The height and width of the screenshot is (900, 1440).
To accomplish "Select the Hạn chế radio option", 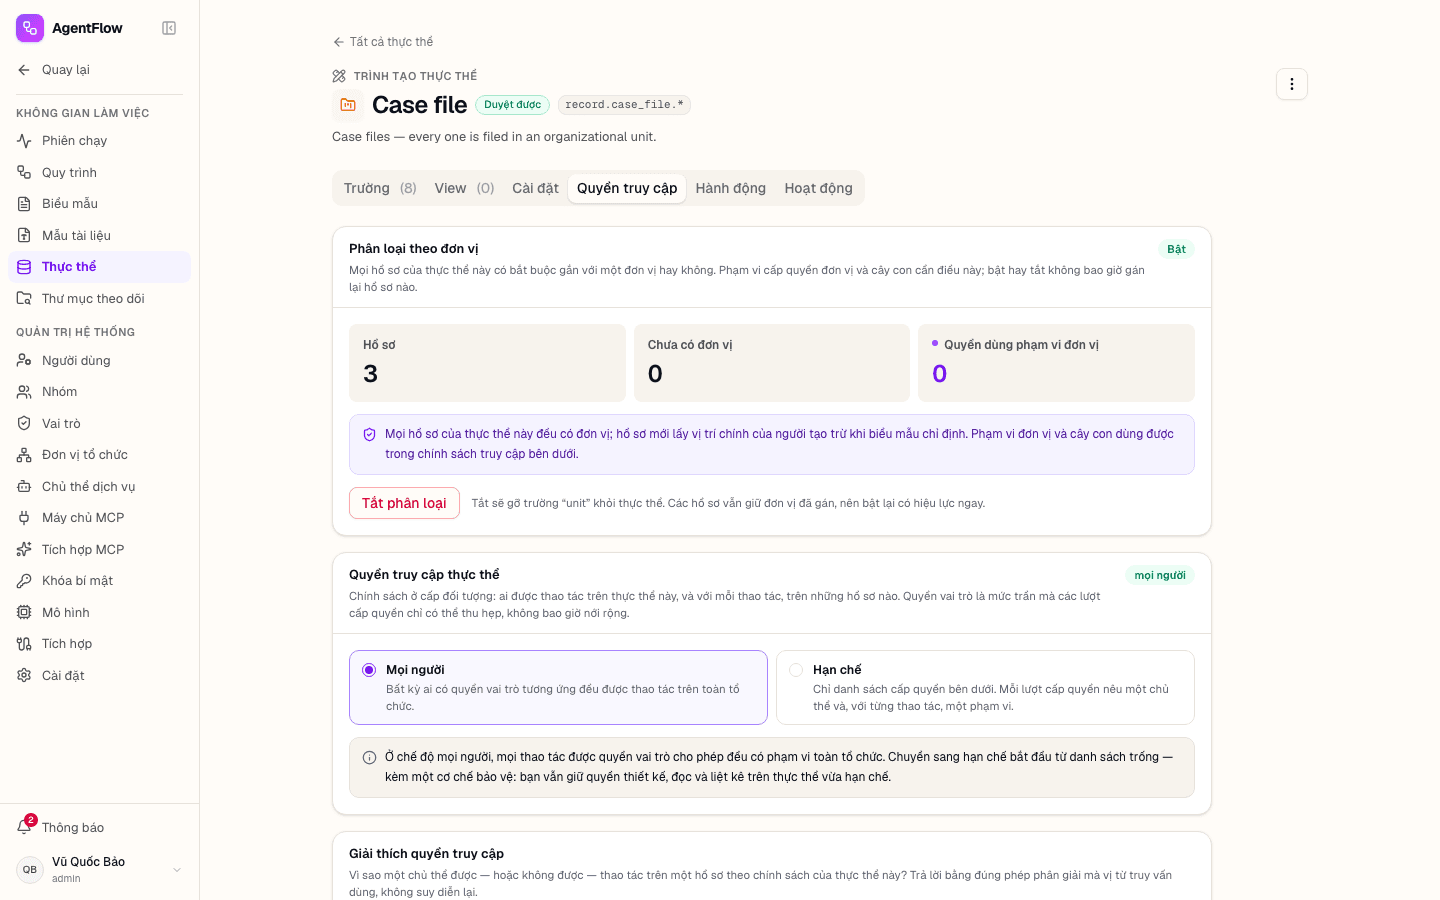I will 796,670.
